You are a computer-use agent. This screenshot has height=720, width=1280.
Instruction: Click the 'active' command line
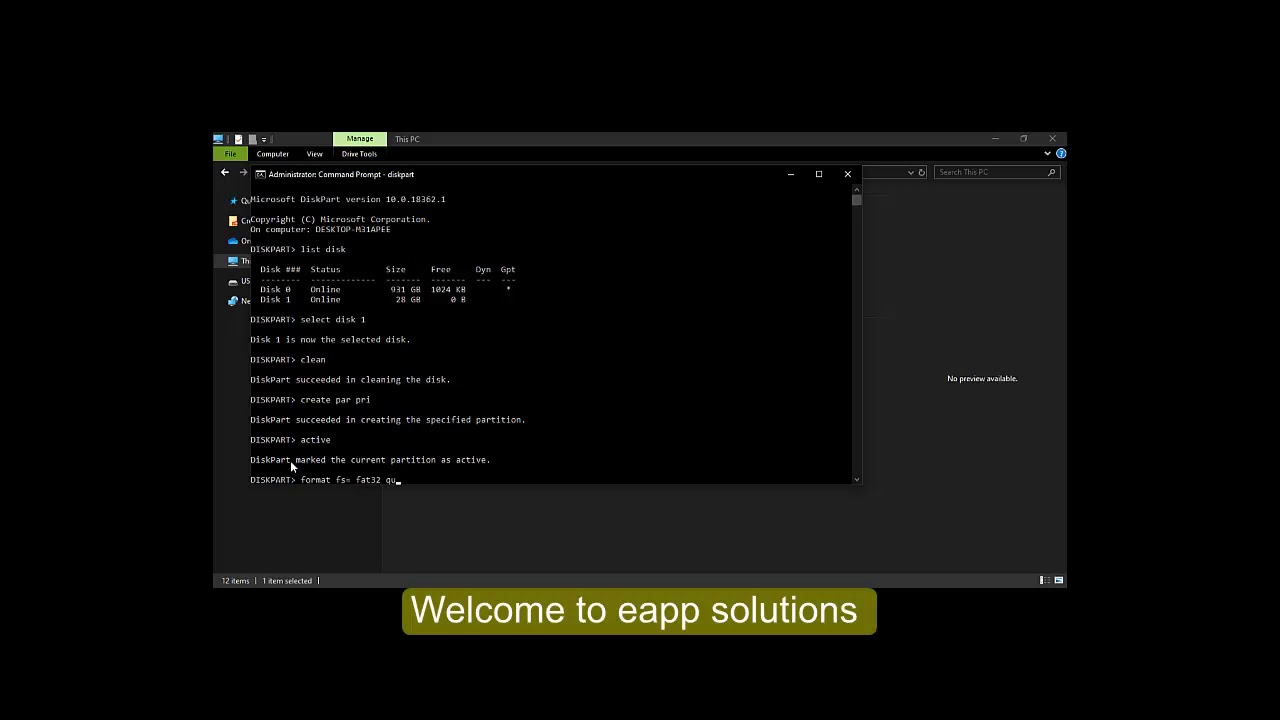pos(290,440)
